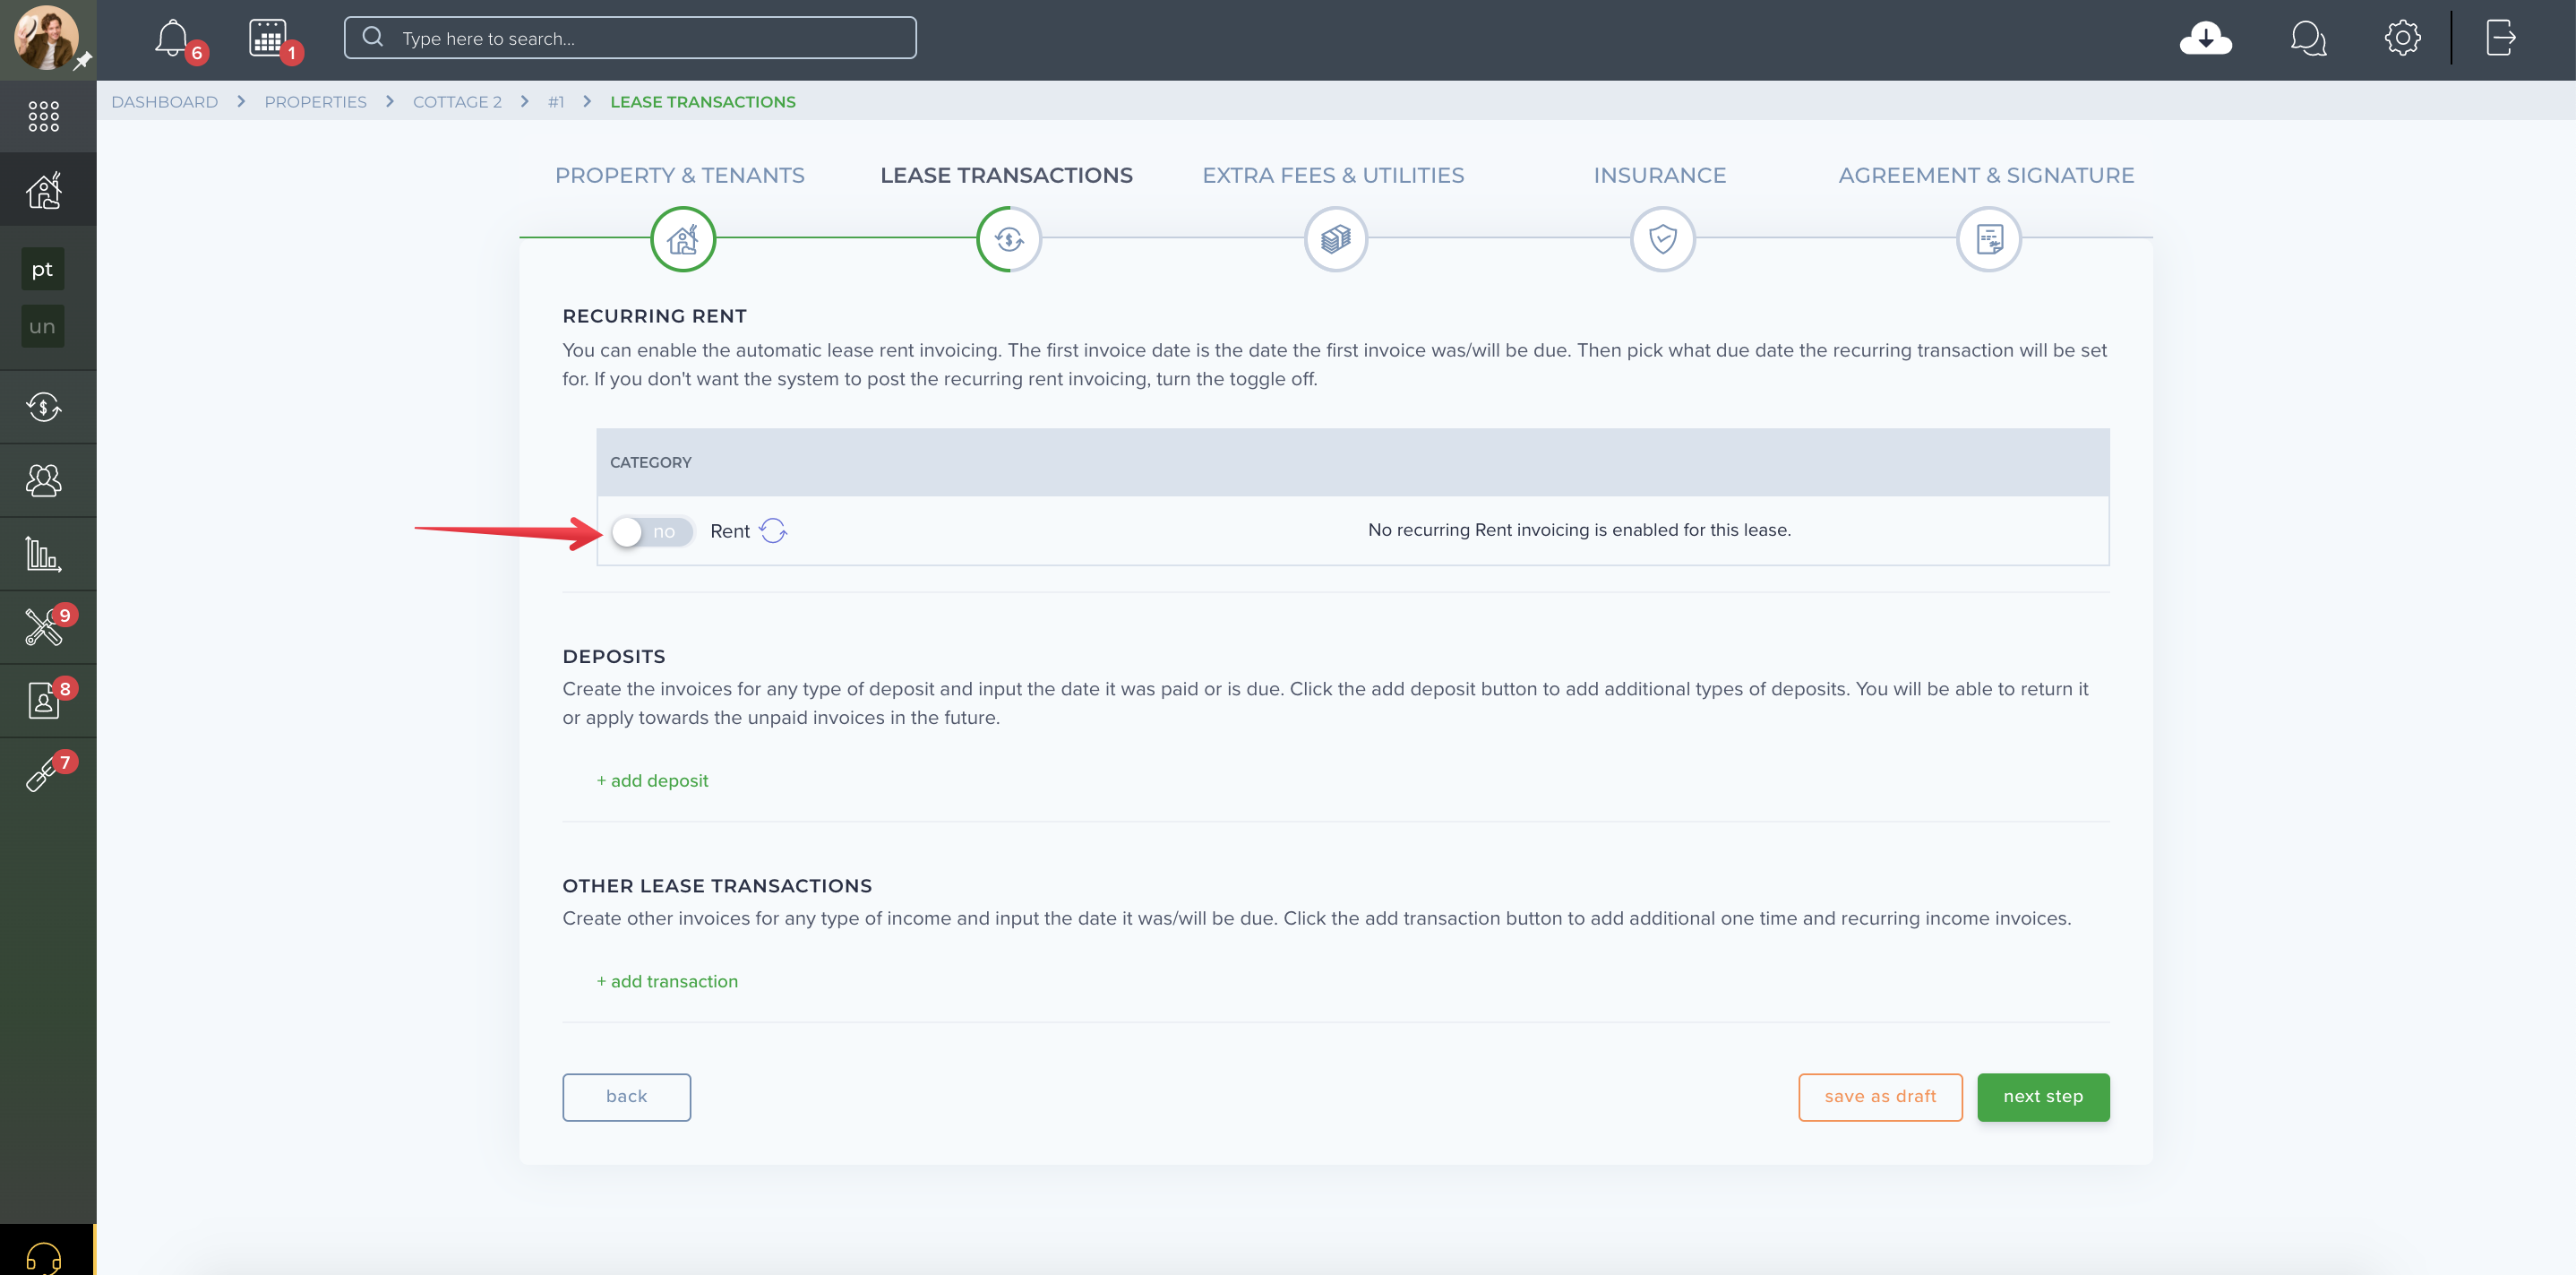Click the Dashboard breadcrumb
The width and height of the screenshot is (2576, 1275).
[165, 102]
